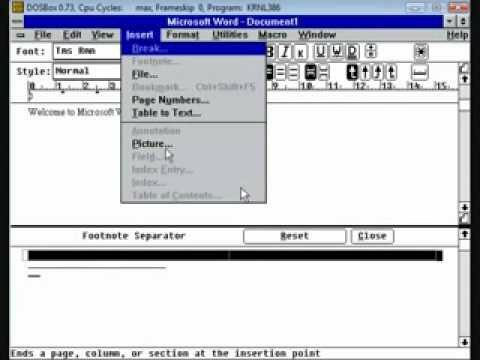Close the open Insert menu

[140, 35]
